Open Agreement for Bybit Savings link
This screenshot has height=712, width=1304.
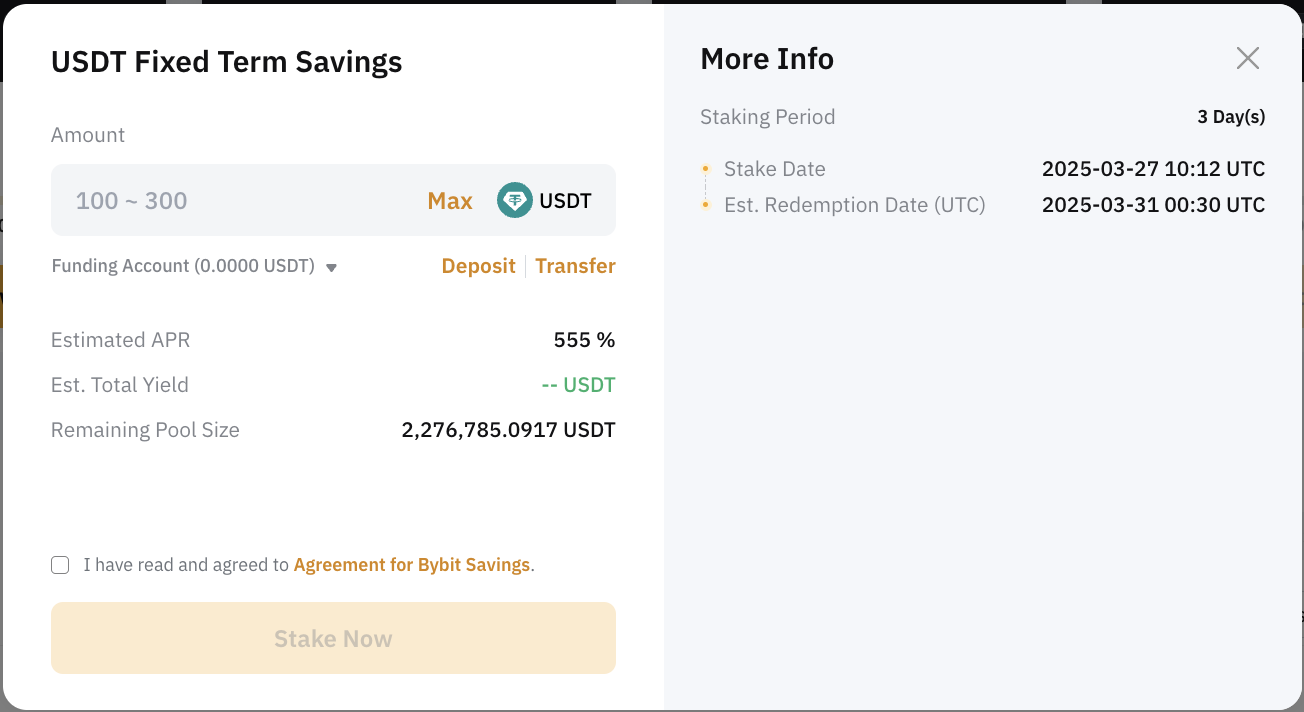click(x=412, y=565)
